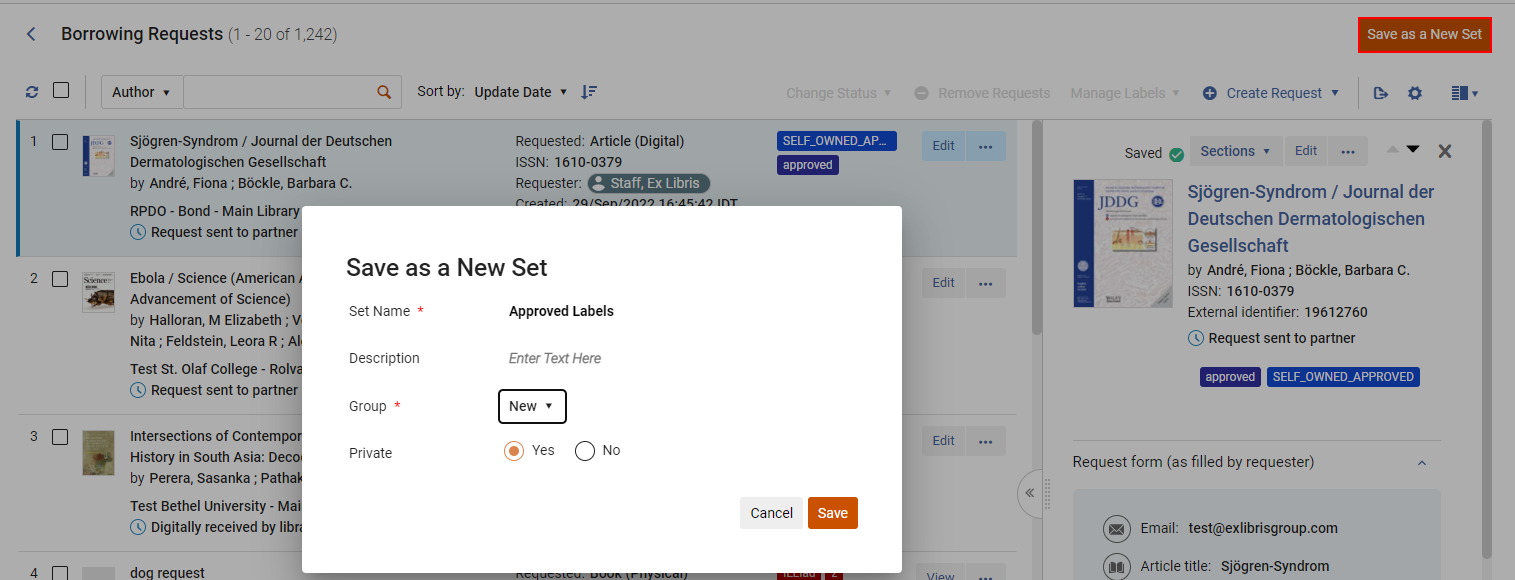
Task: Toggle sort direction icon
Action: tap(589, 92)
